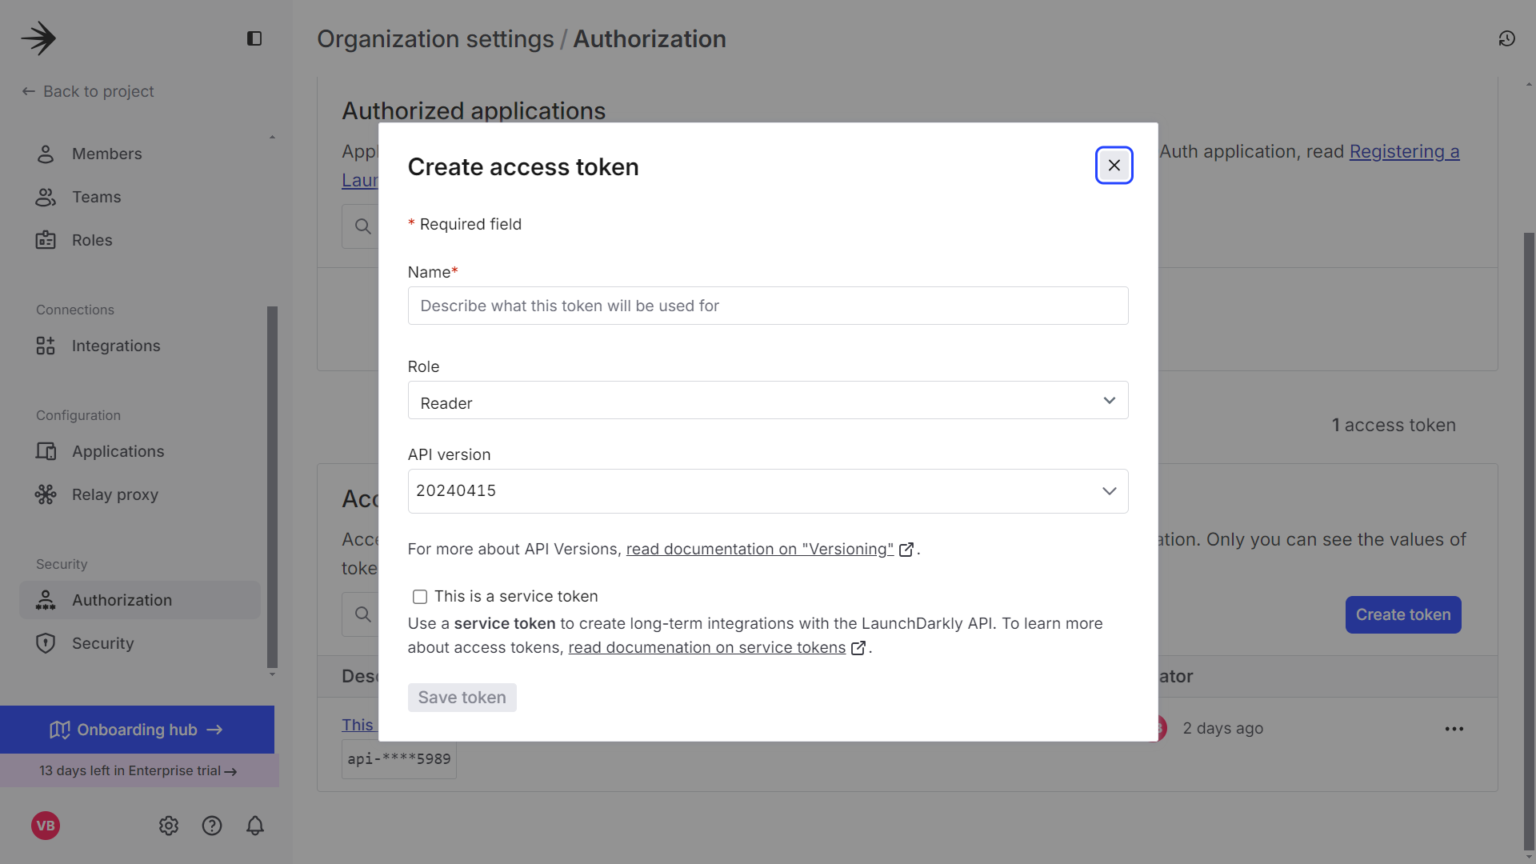Open the API version dropdown
Viewport: 1536px width, 864px height.
click(767, 491)
